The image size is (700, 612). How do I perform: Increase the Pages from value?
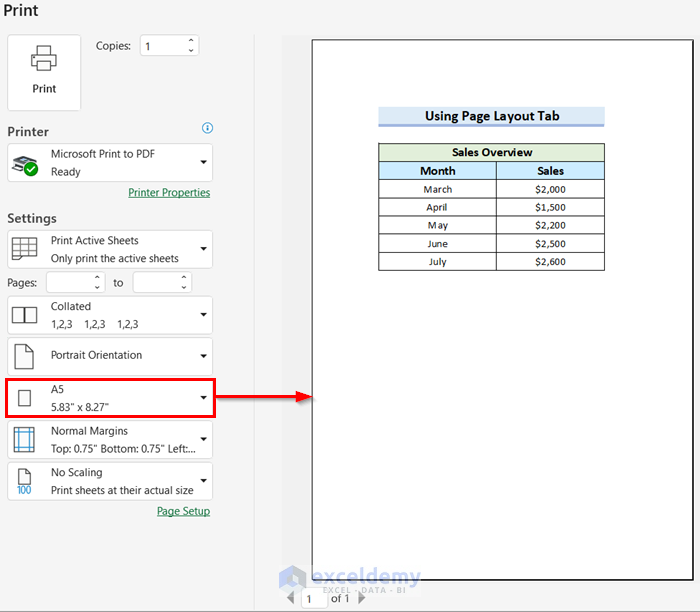pyautogui.click(x=97, y=277)
